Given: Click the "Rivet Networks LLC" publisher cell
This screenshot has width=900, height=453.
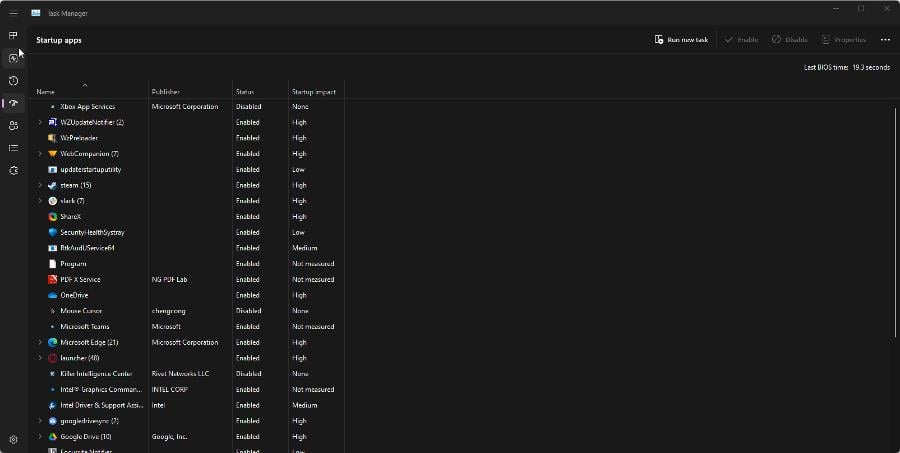Looking at the screenshot, I should 180,374.
